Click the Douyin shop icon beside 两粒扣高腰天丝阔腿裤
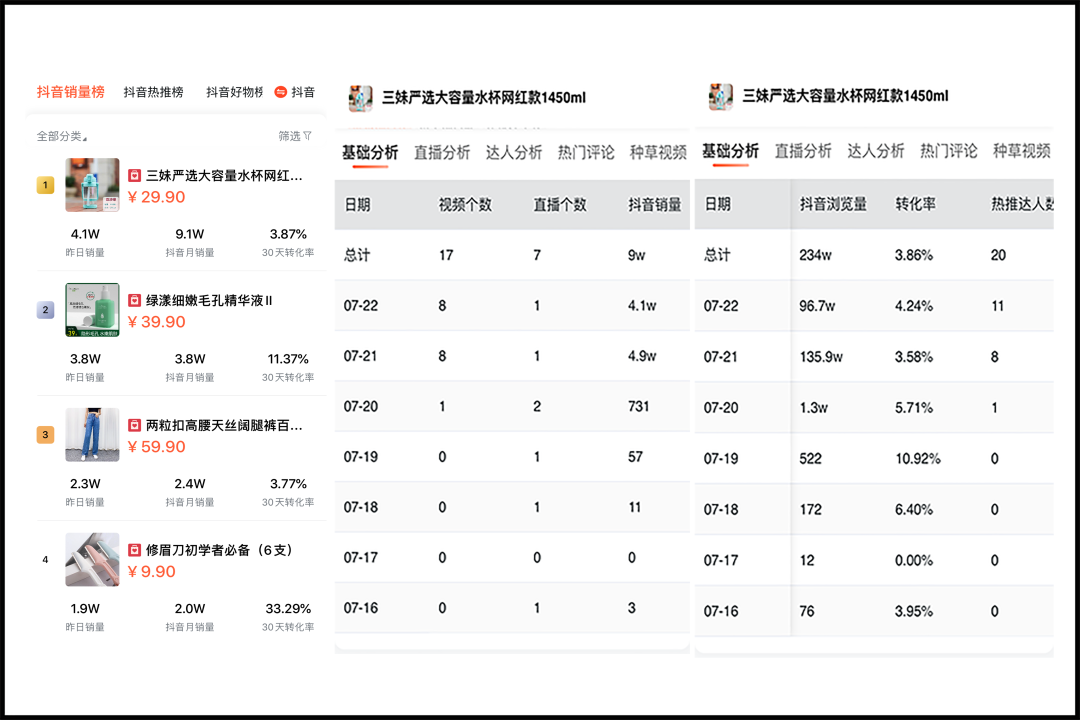 [x=135, y=426]
